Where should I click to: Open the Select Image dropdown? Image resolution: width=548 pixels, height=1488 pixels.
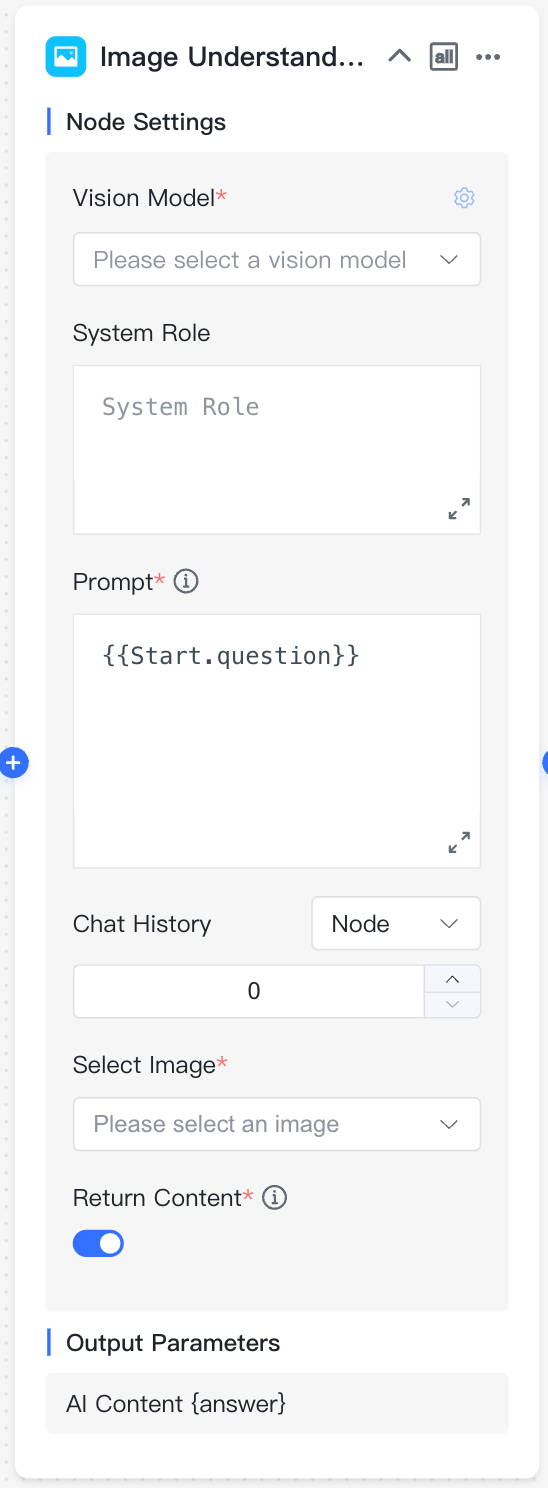pos(277,1124)
